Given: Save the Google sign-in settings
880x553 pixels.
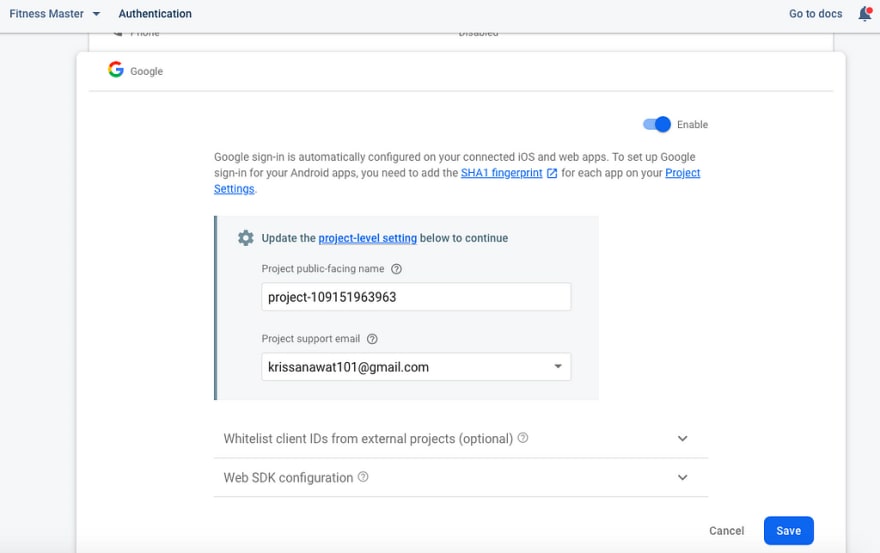Looking at the screenshot, I should coord(789,531).
